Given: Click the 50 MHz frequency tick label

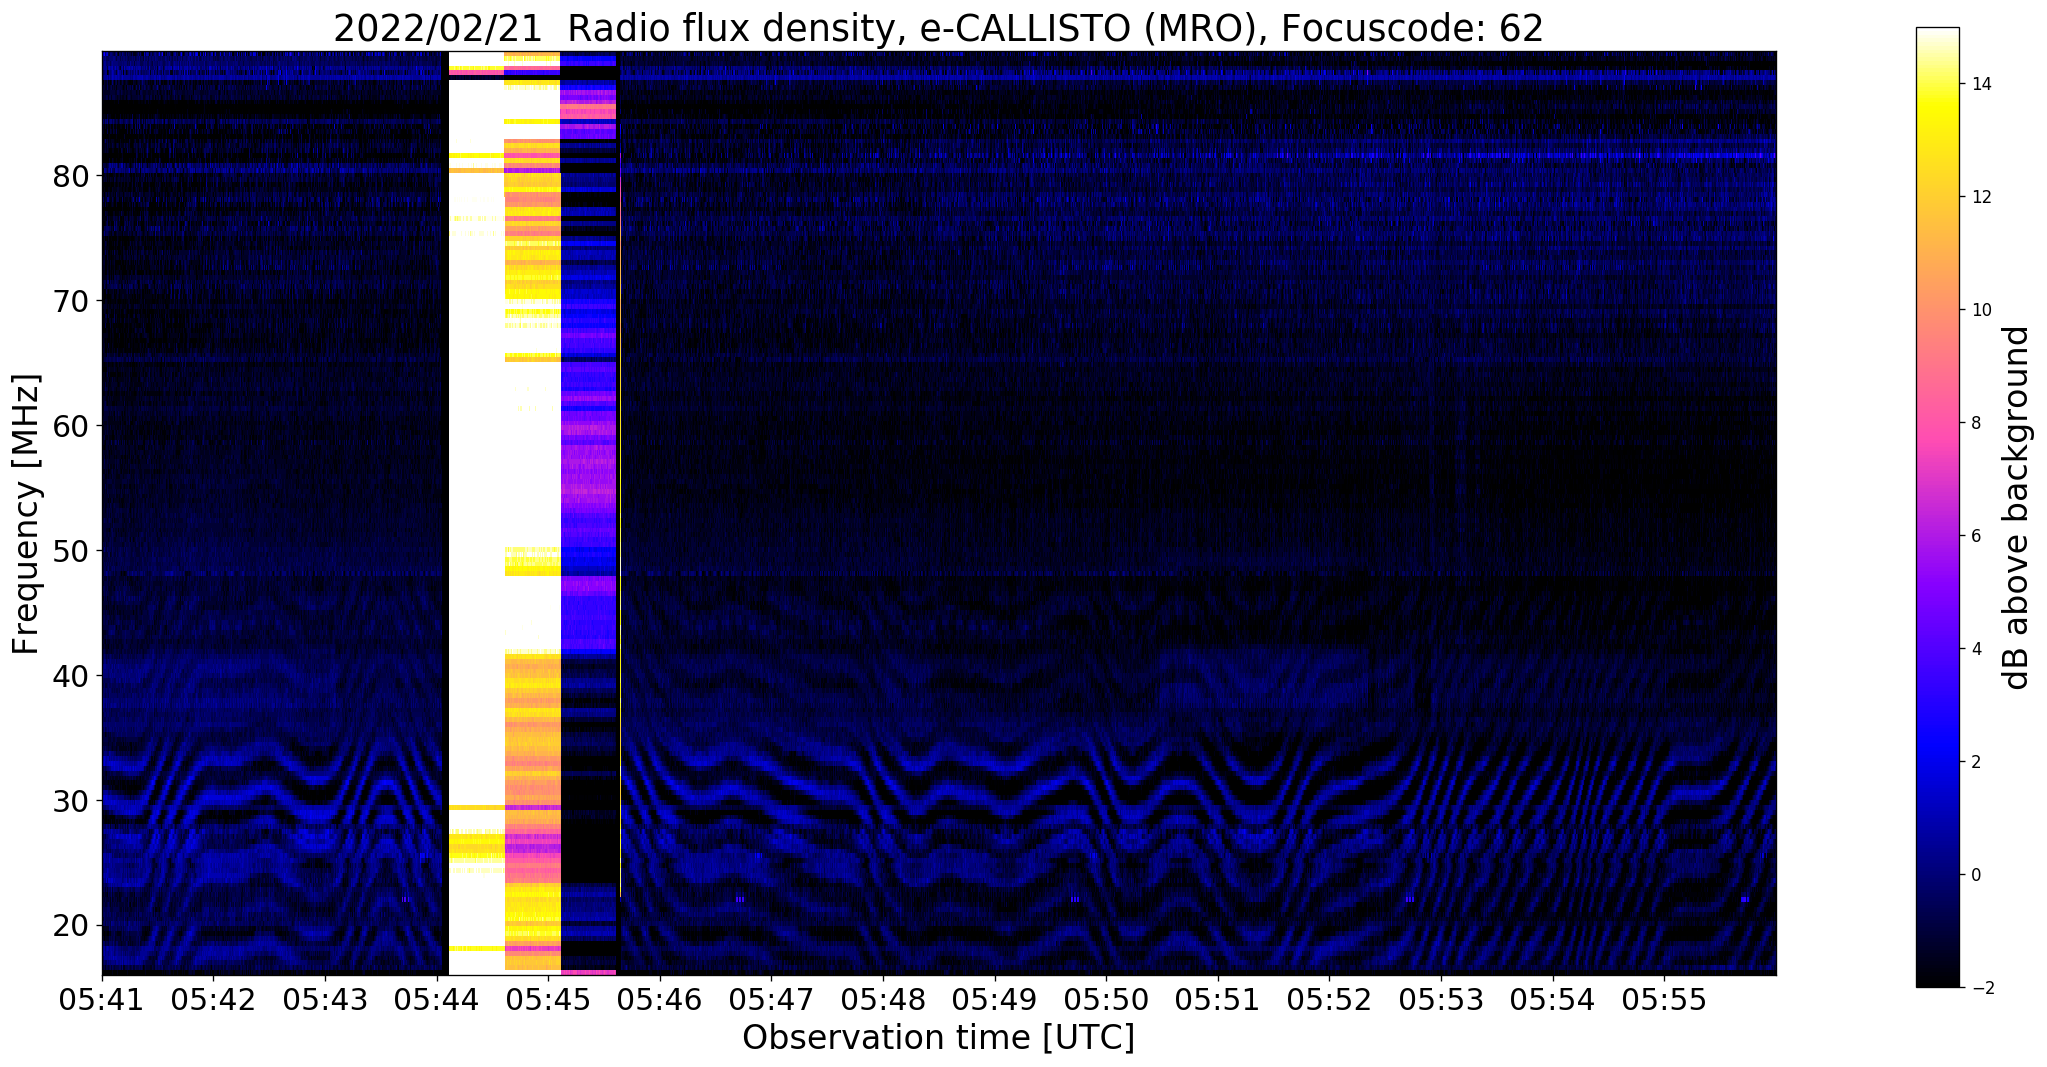Looking at the screenshot, I should tap(70, 551).
